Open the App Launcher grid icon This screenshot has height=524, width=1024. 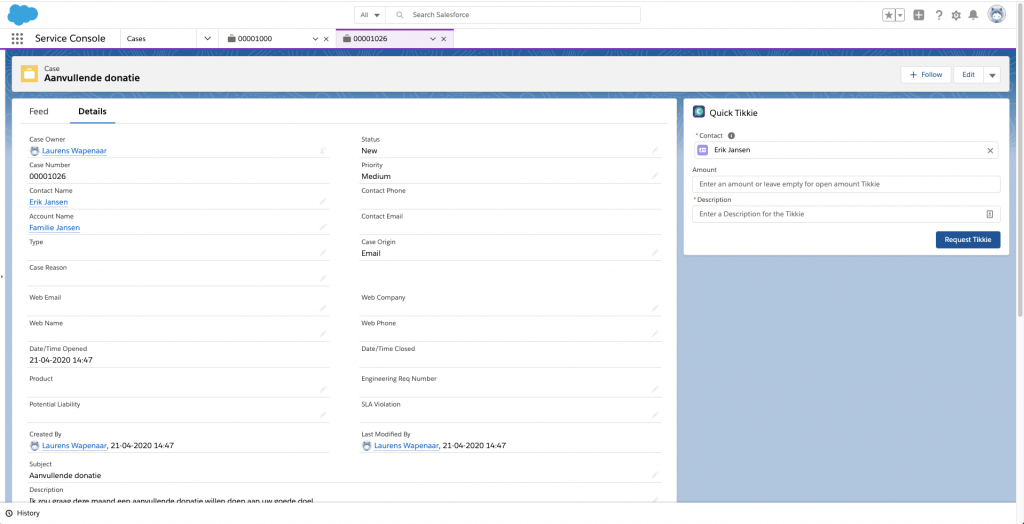17,38
